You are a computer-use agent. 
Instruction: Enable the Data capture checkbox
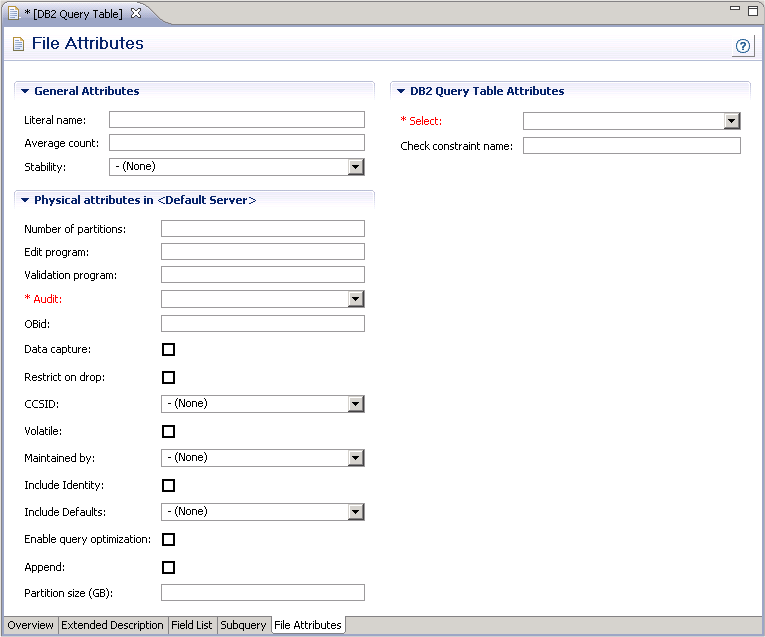pos(168,349)
